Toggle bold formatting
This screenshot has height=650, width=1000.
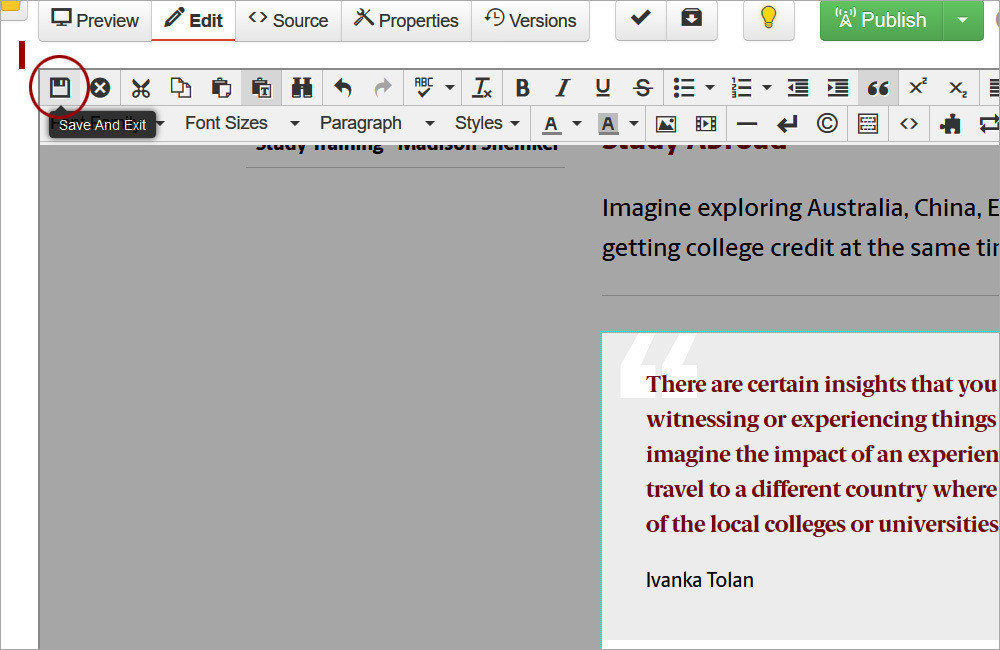(x=522, y=88)
